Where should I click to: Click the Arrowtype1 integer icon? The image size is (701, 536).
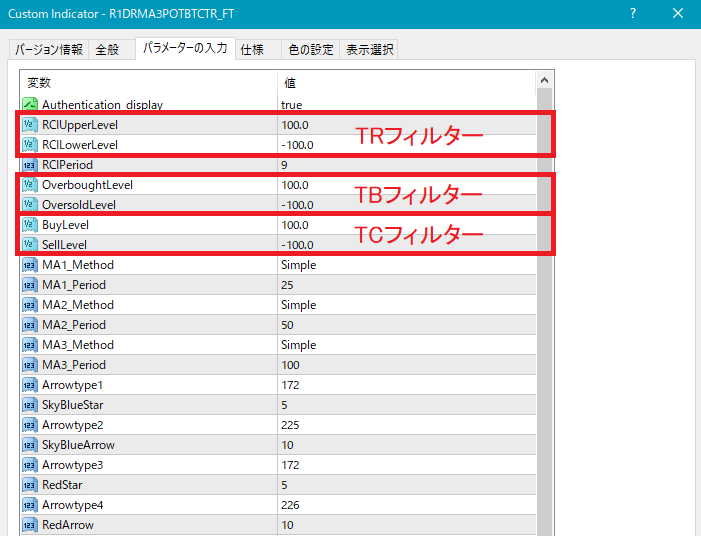click(30, 385)
